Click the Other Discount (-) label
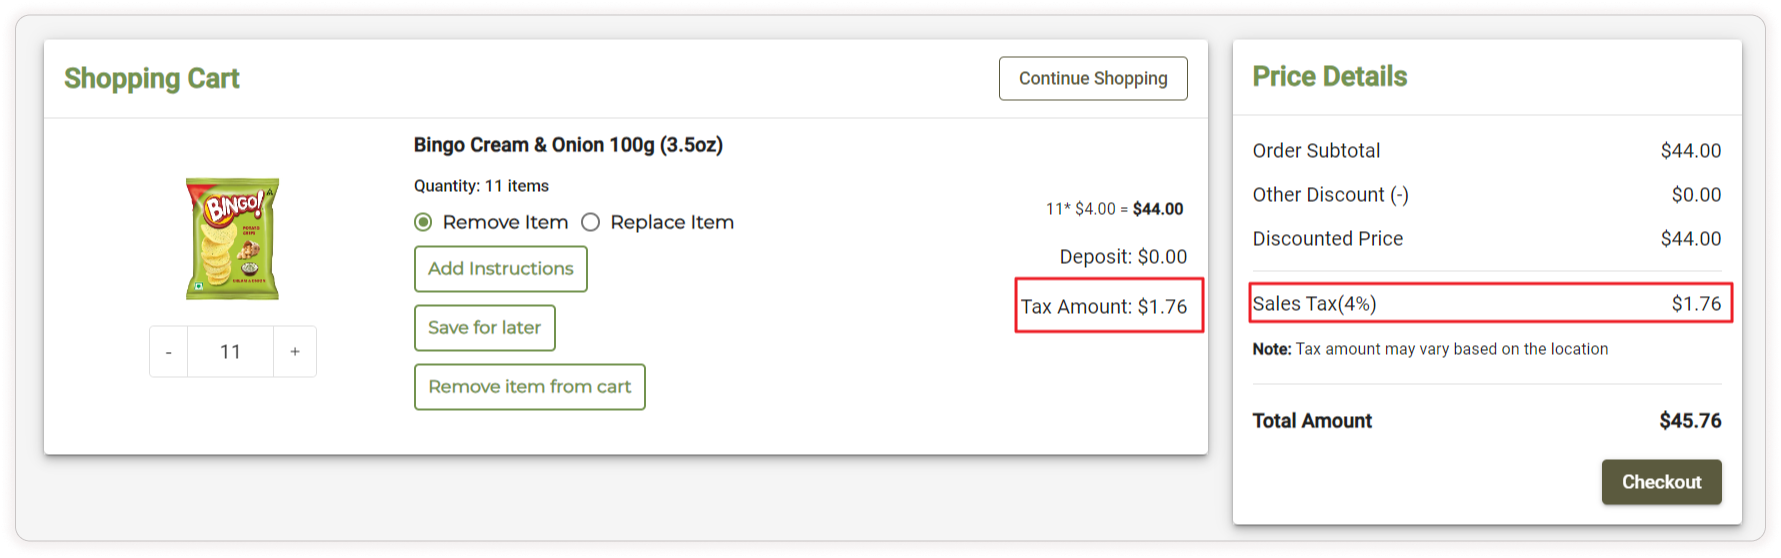The width and height of the screenshot is (1781, 558). (1330, 195)
